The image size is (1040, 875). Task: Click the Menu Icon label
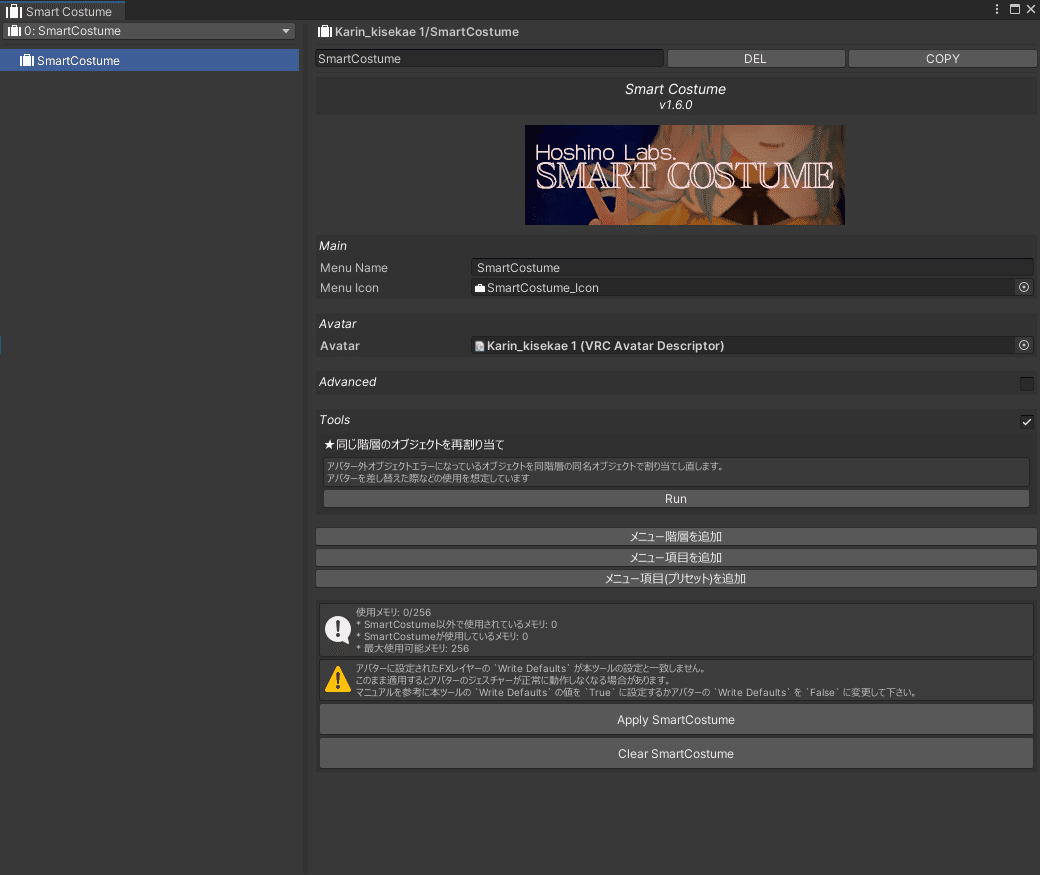tap(349, 288)
